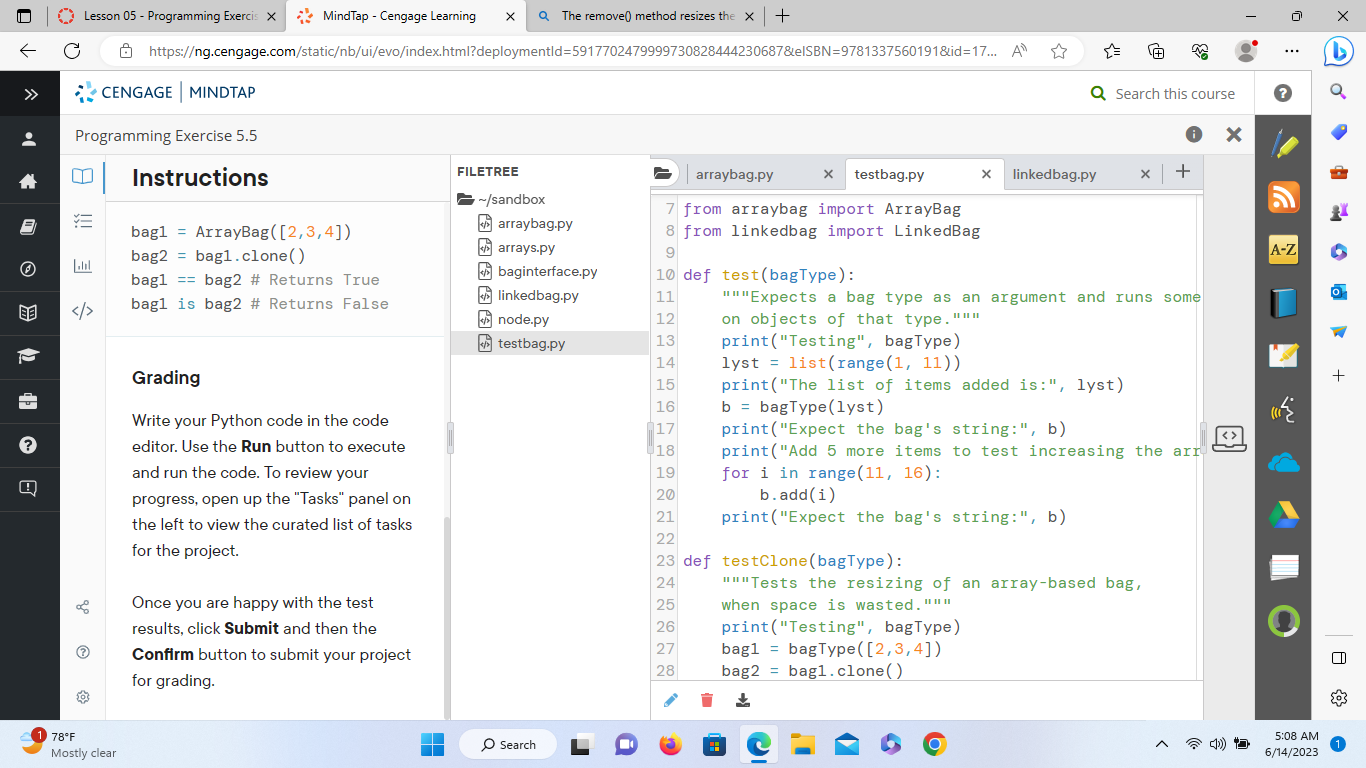Go to the course home icon
The image size is (1366, 768).
coord(29,182)
